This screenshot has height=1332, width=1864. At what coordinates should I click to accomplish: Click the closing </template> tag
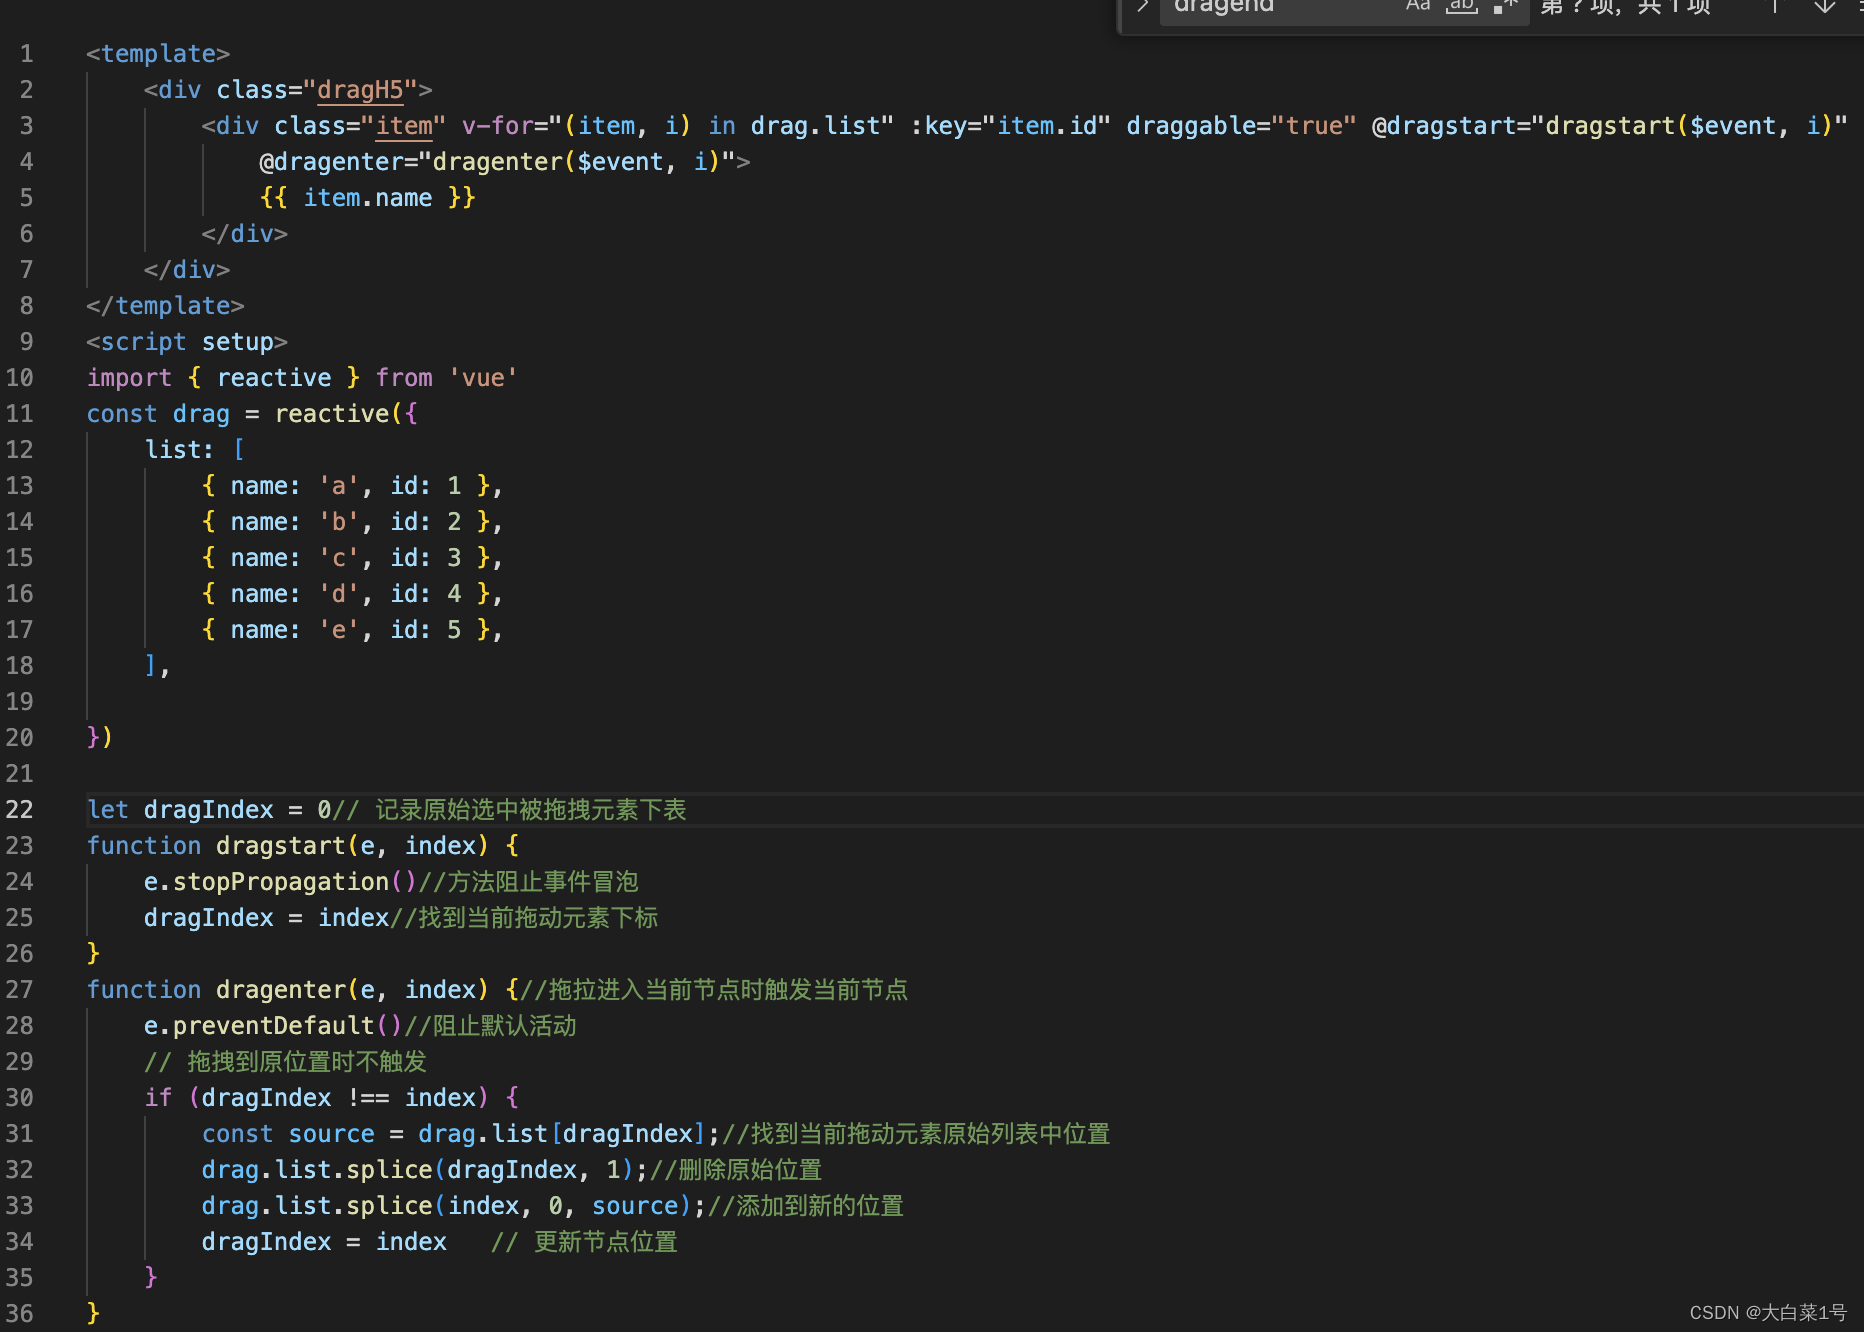coord(165,305)
